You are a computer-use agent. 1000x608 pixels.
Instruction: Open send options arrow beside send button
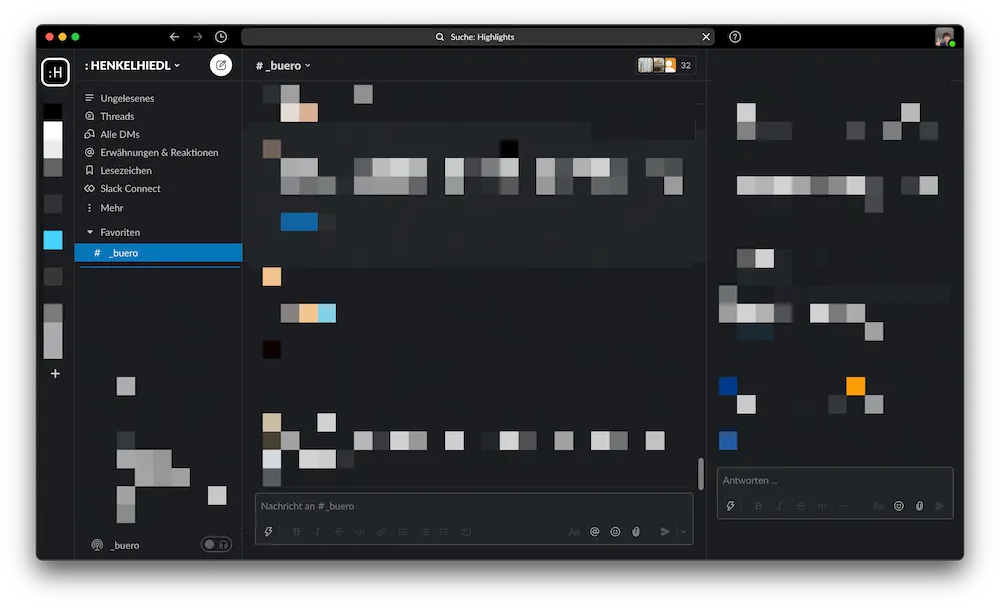[x=684, y=531]
